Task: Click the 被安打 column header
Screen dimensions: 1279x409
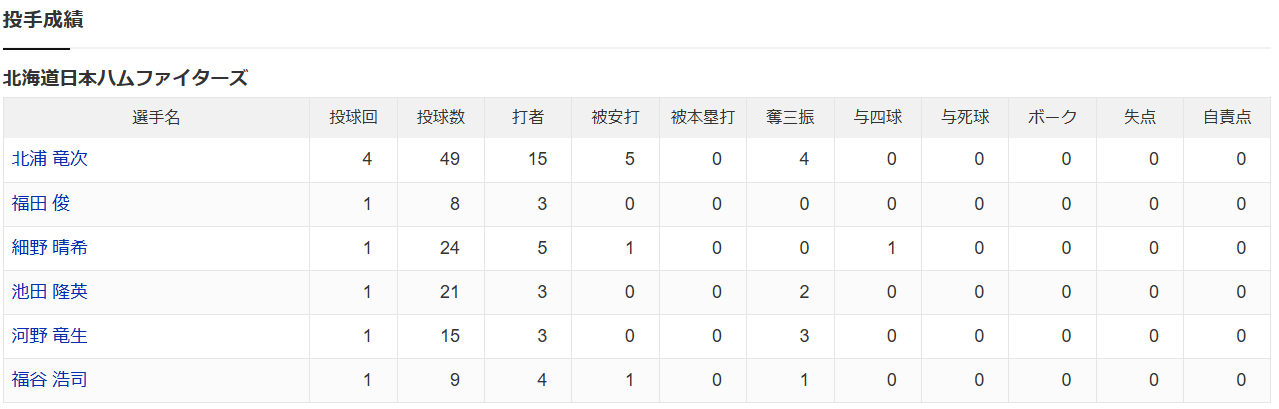Action: (616, 117)
